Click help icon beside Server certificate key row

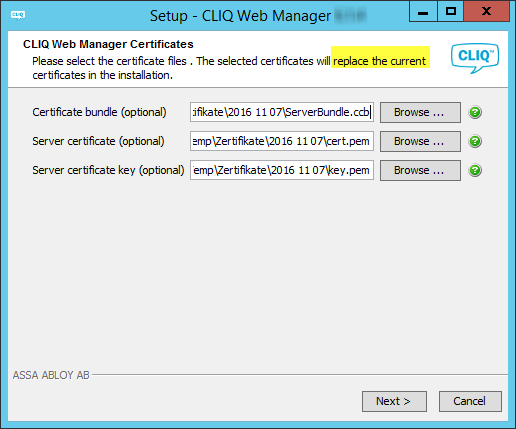[475, 170]
